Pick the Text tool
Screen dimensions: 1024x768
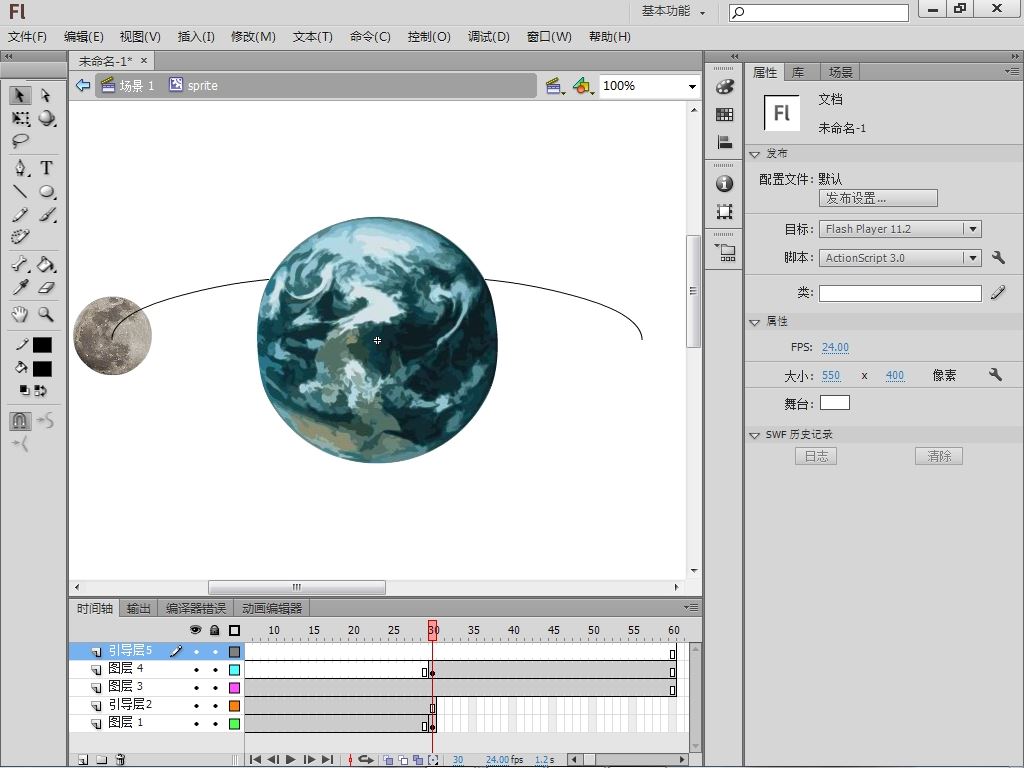click(x=46, y=168)
